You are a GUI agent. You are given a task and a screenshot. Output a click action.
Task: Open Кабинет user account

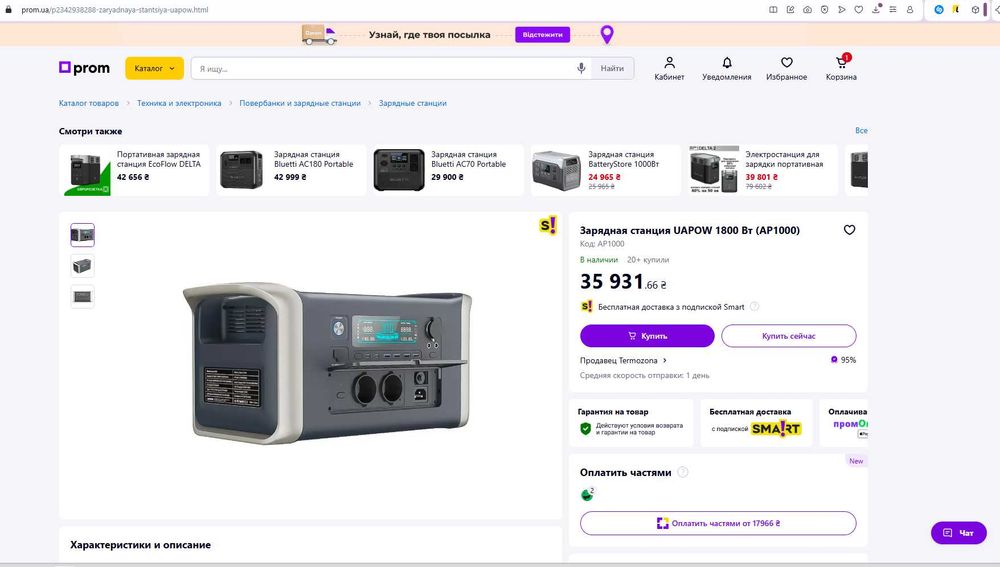click(669, 69)
